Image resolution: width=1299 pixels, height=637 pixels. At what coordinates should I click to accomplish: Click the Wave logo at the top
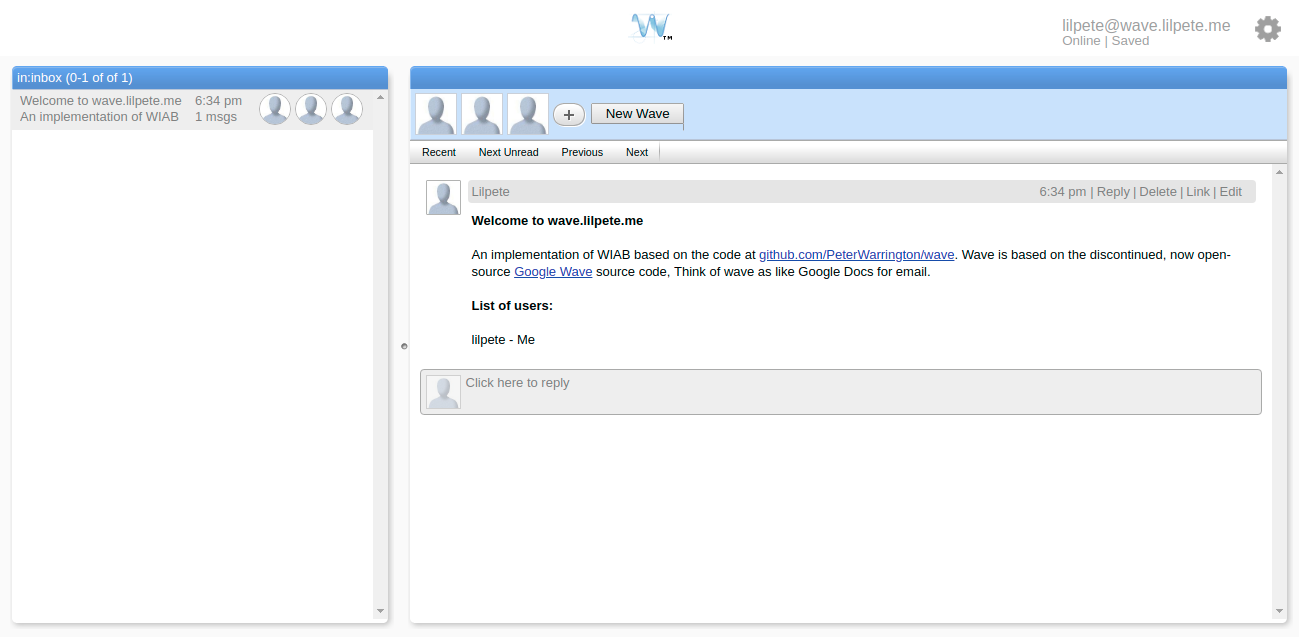pos(650,27)
